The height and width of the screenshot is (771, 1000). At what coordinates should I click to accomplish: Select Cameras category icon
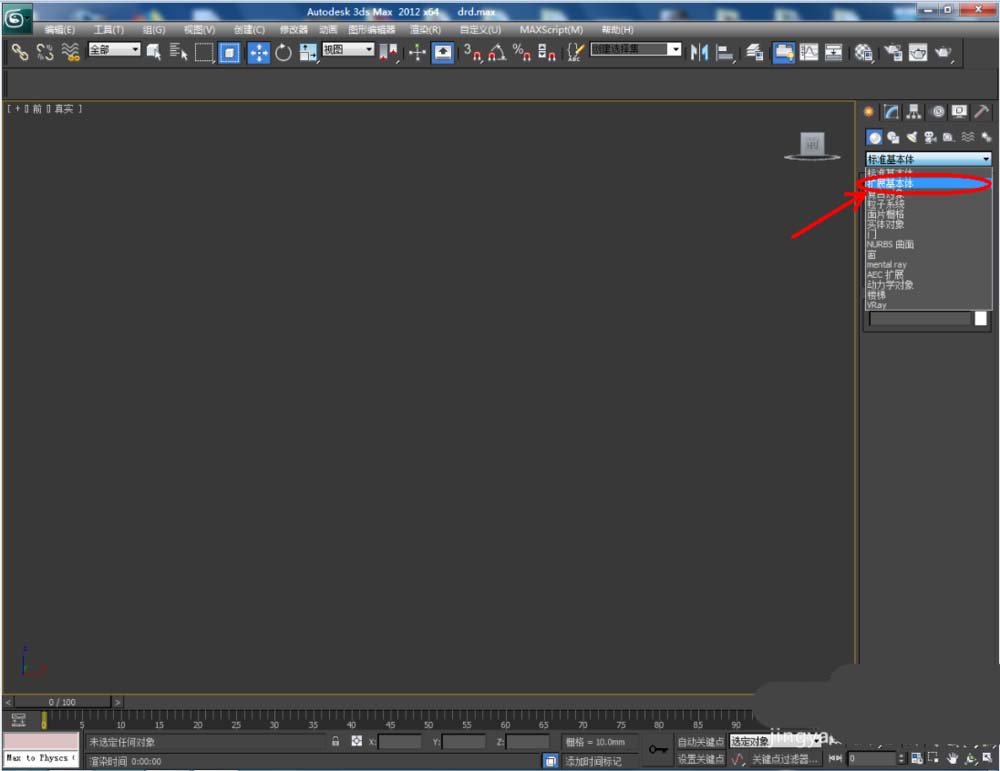tap(930, 137)
